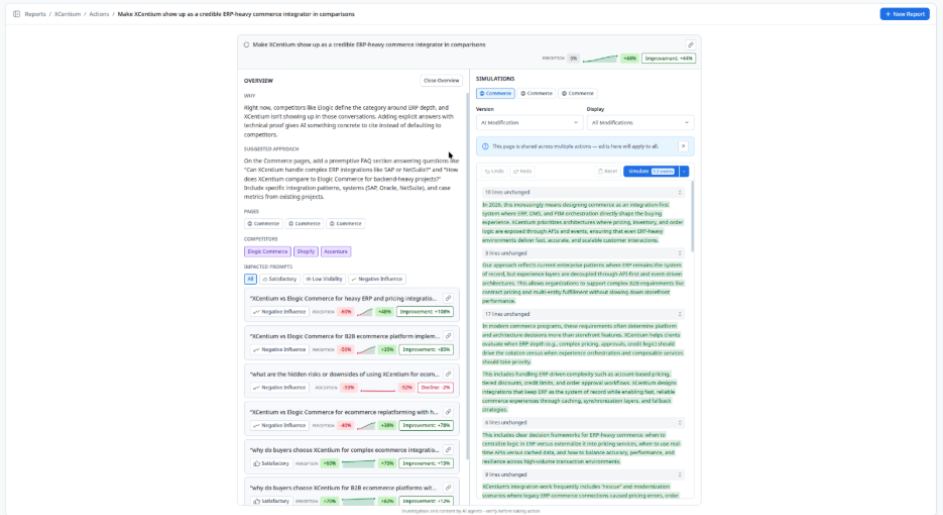The width and height of the screenshot is (943, 515).
Task: Click the 'In 2026, this increasingly means' highlighted paragraph
Action: point(583,223)
